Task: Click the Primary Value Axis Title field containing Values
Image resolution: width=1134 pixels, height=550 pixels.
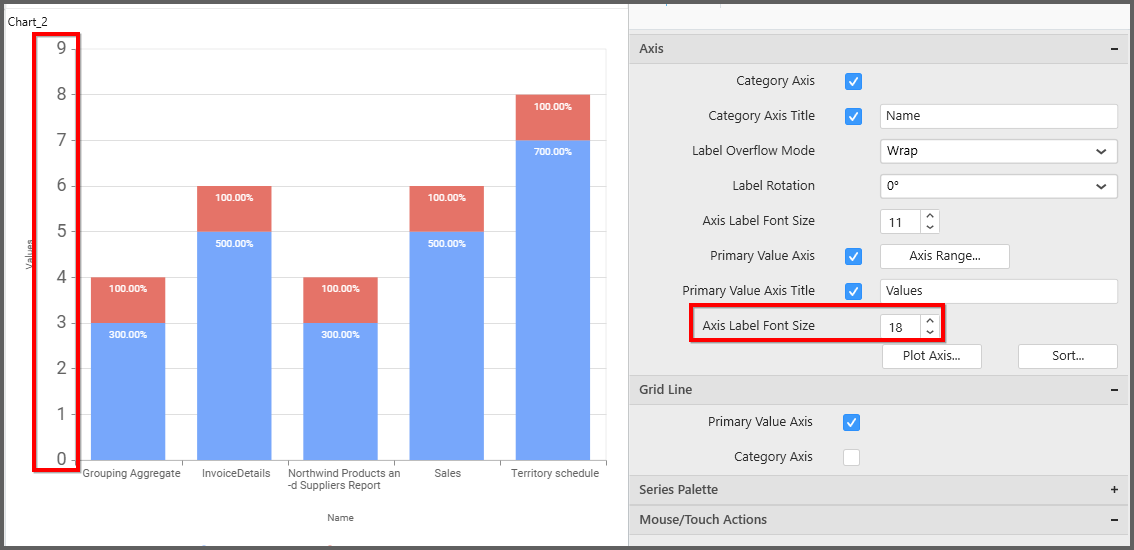Action: [x=998, y=291]
